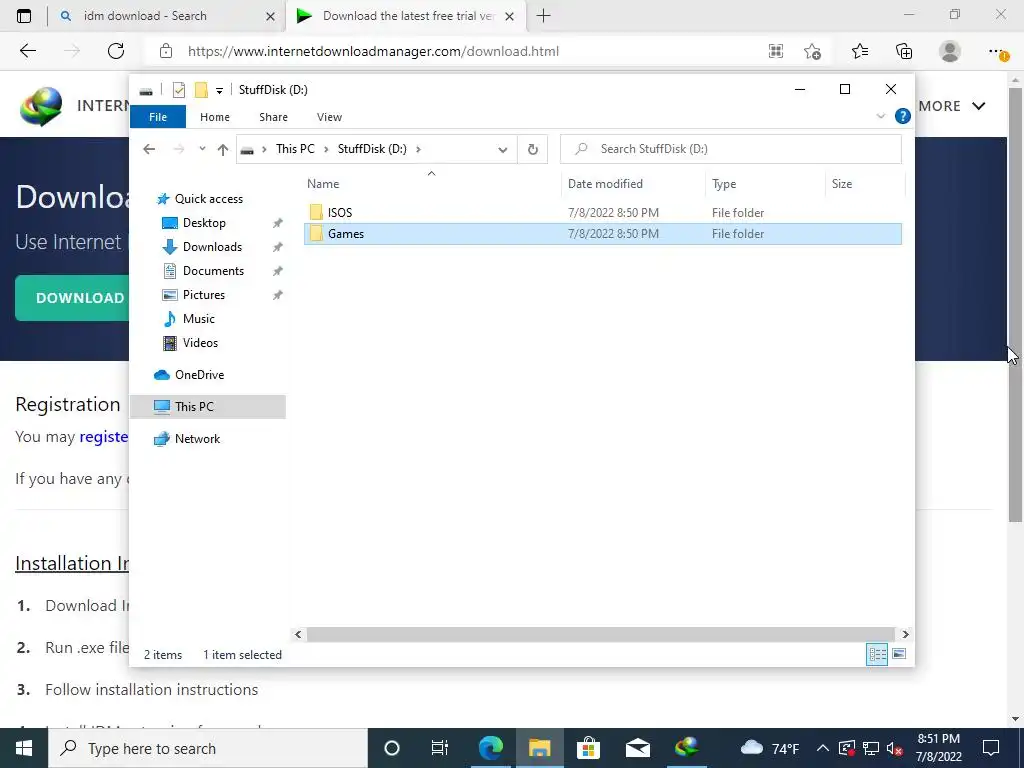1024x768 pixels.
Task: Select Network in navigation pane
Action: 197,439
